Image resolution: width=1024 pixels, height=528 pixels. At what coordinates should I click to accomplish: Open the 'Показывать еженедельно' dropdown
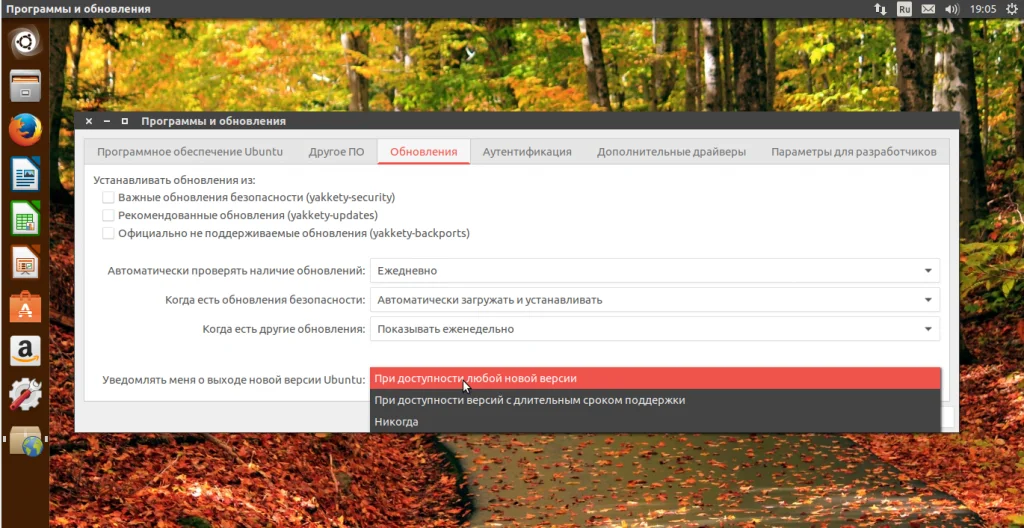click(x=654, y=329)
